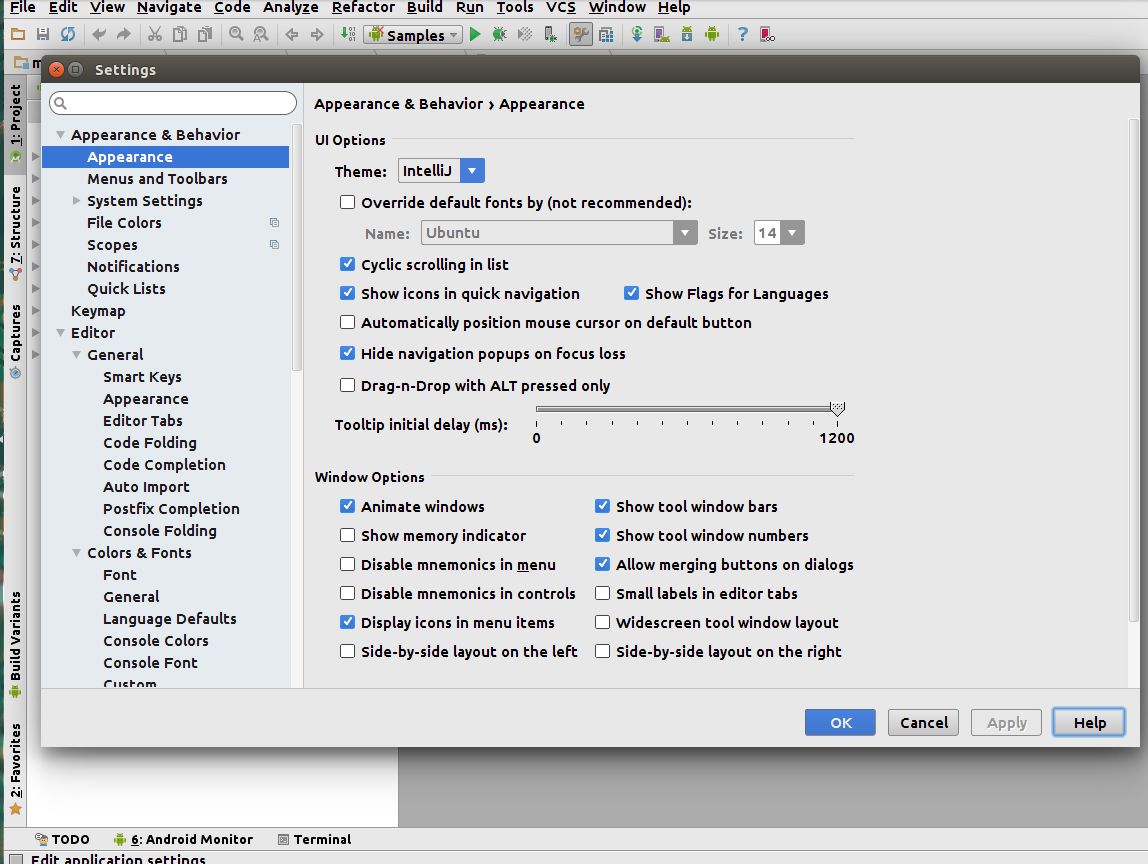Open Android Device Monitor icon
1148x864 pixels.
pos(712,34)
